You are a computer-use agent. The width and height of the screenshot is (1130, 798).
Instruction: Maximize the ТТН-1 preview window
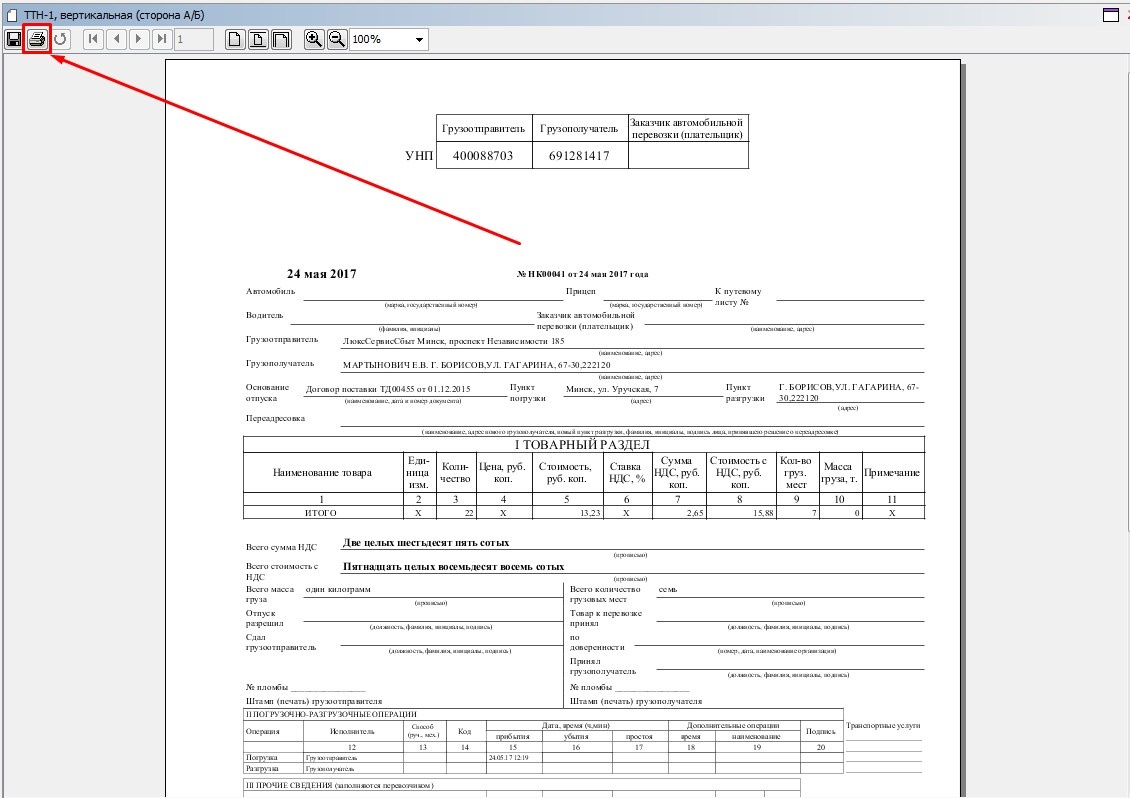[x=1109, y=14]
